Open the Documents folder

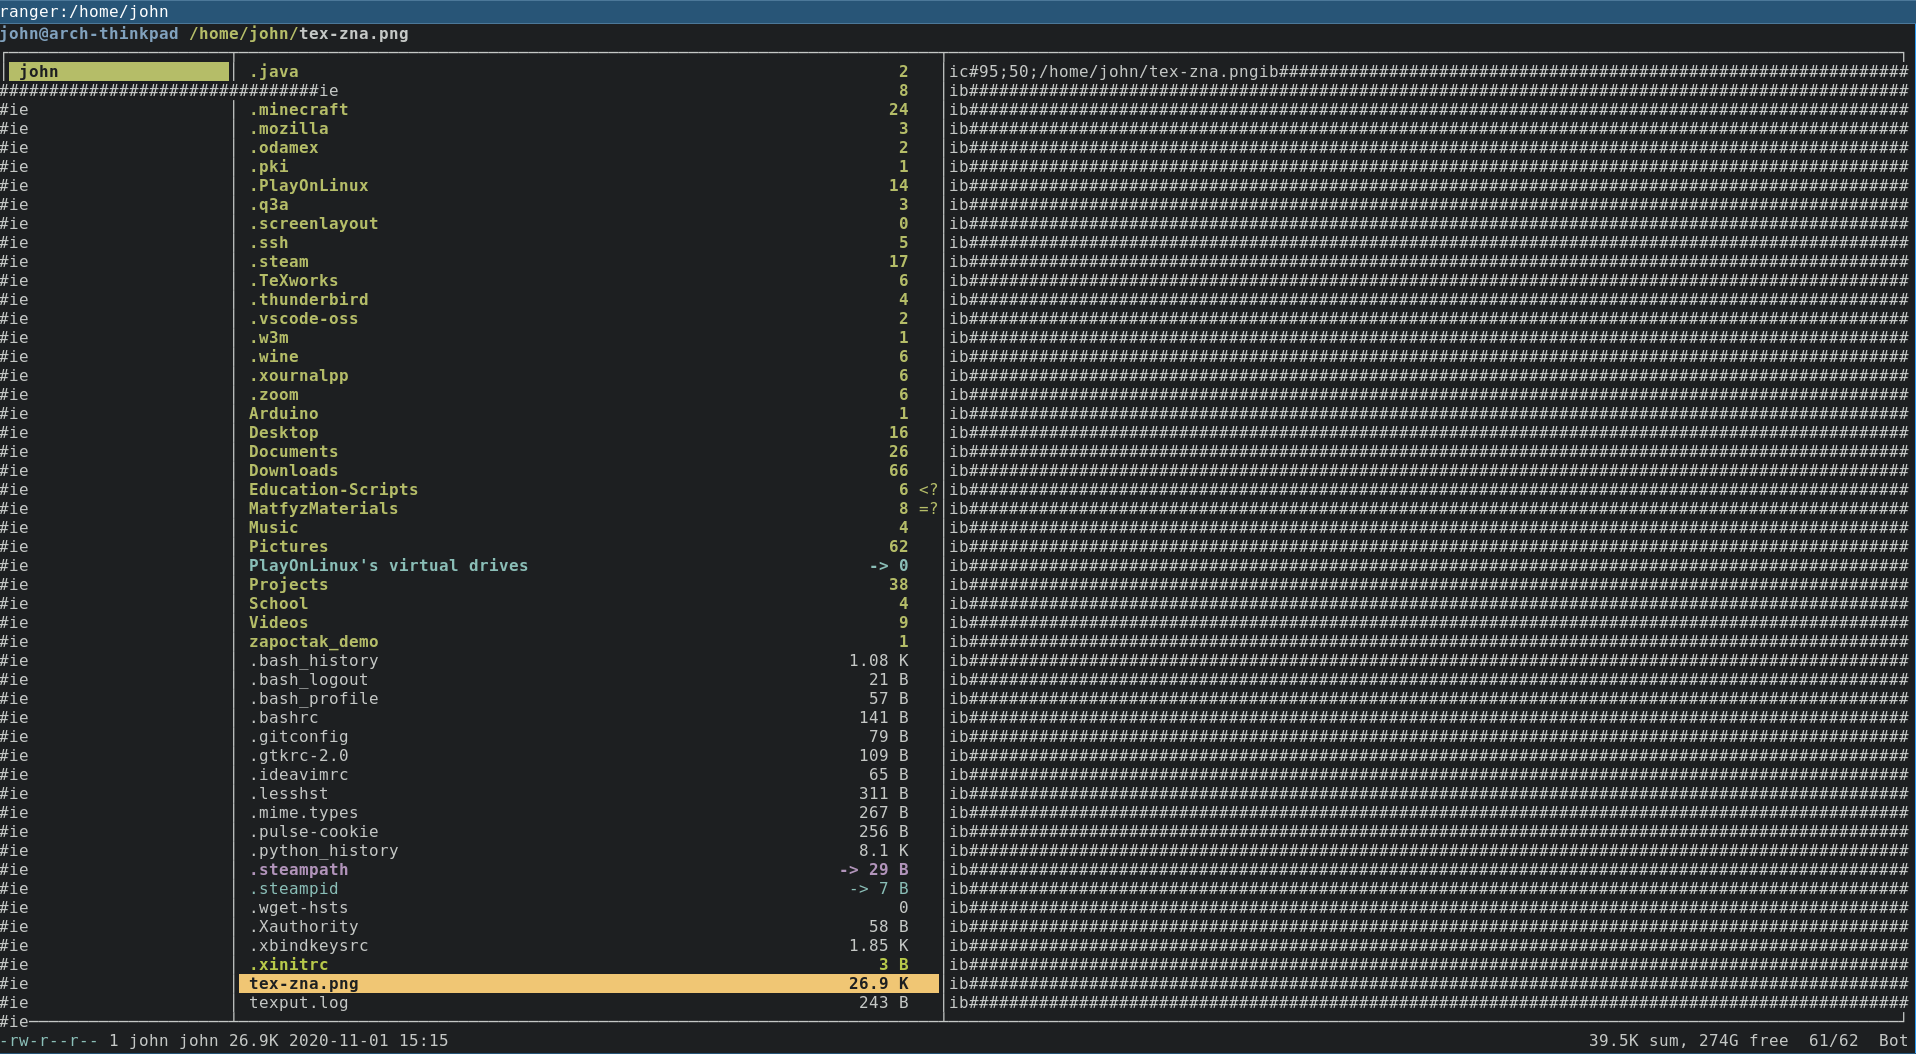click(x=588, y=451)
